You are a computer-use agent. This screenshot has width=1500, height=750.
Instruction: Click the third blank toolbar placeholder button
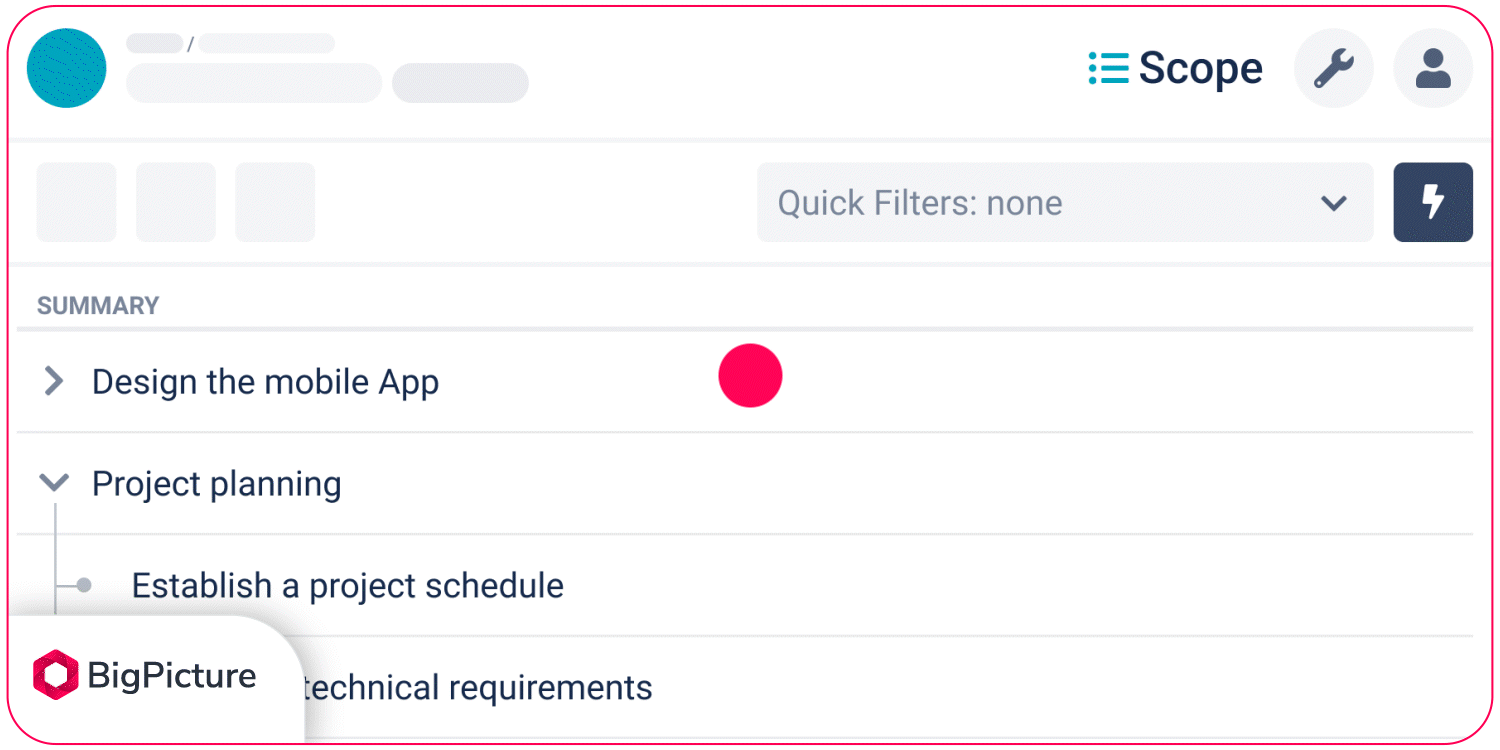[275, 202]
